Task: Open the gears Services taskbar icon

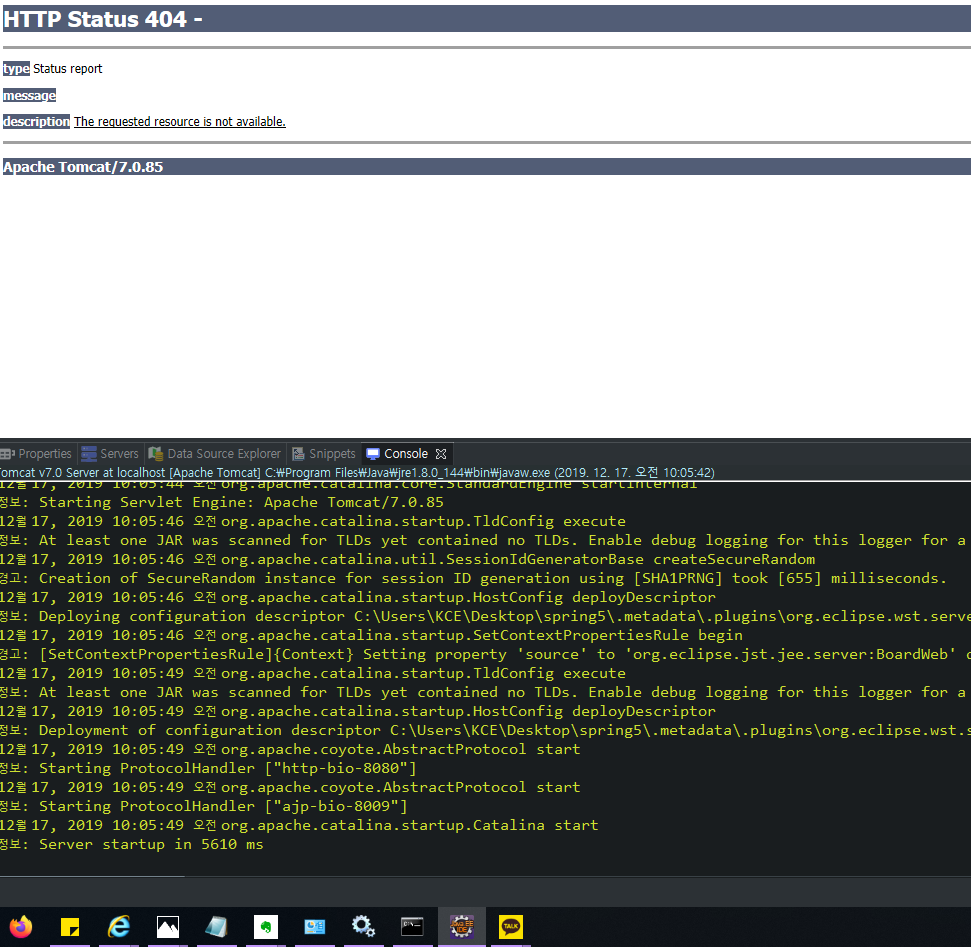Action: [x=364, y=927]
